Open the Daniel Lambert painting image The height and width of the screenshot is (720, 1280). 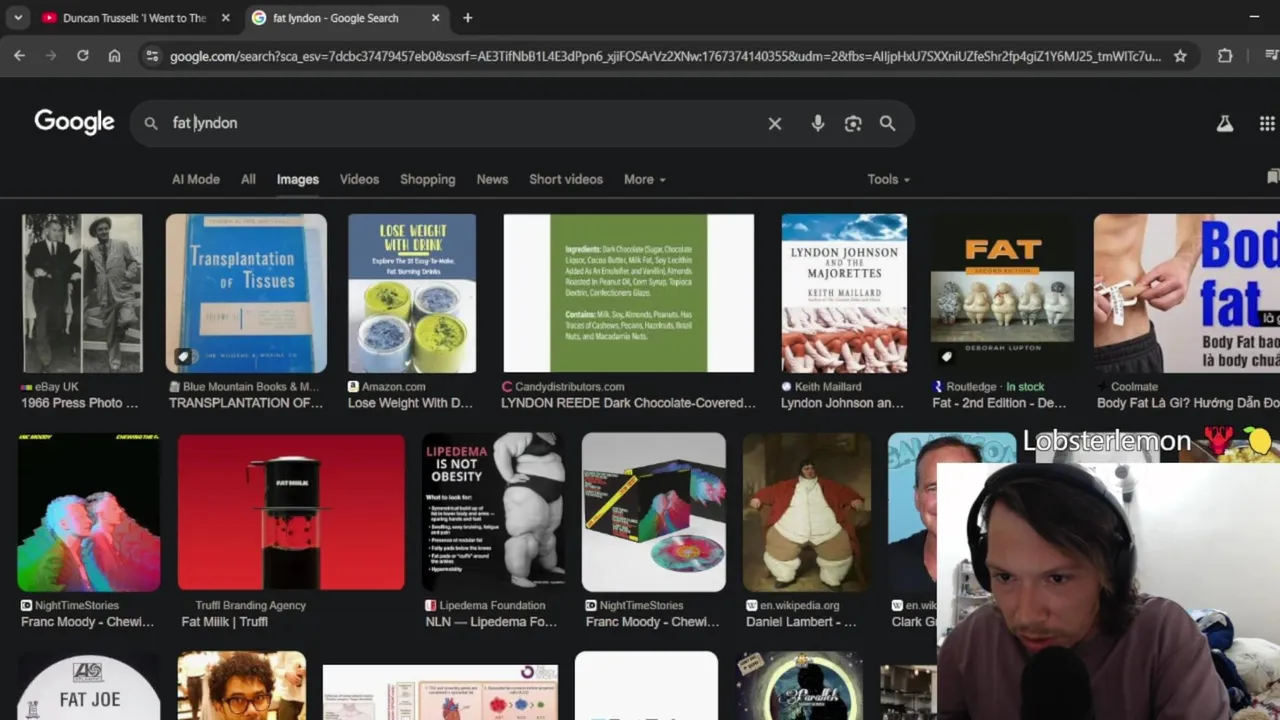click(x=807, y=512)
